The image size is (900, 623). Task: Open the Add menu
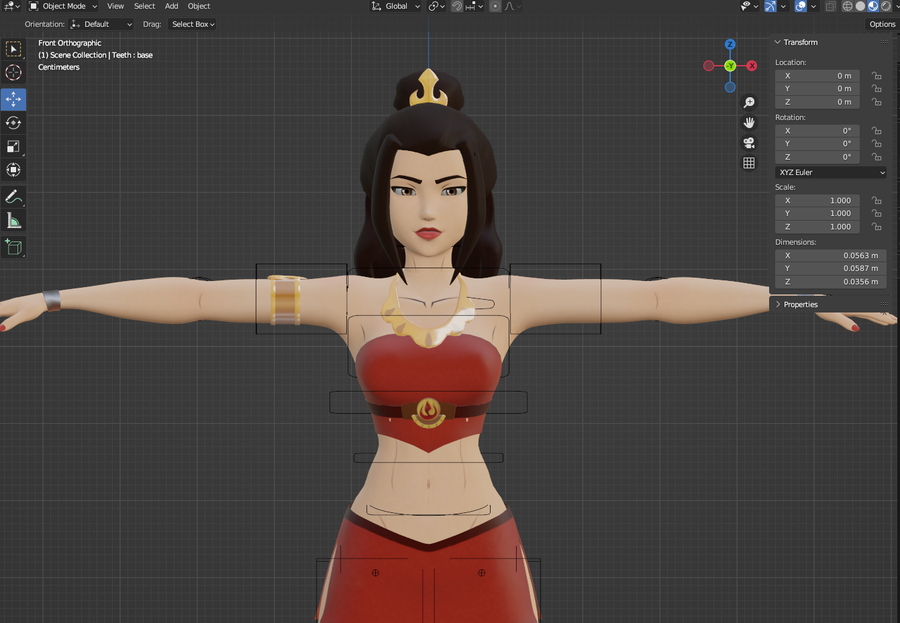pyautogui.click(x=171, y=6)
